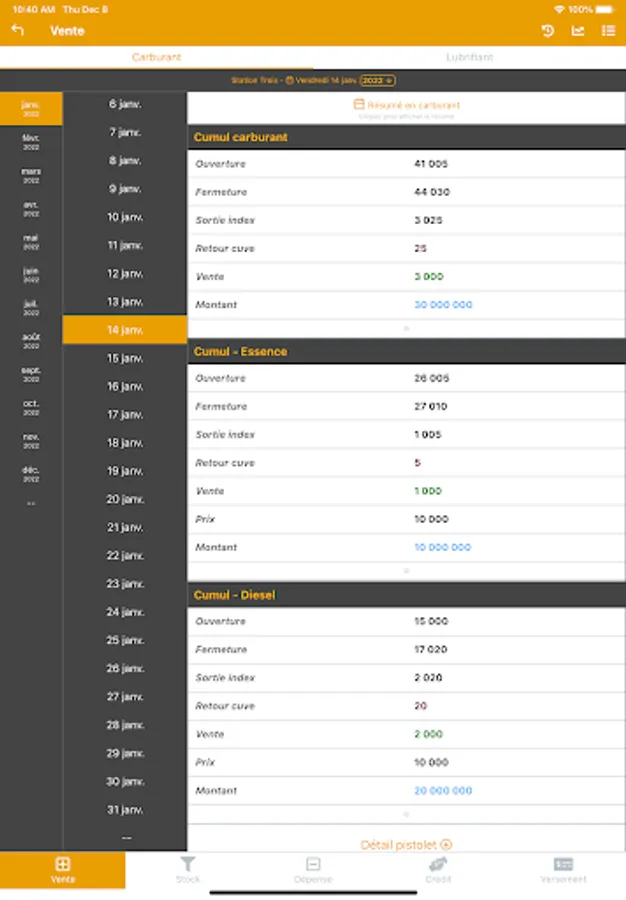626x900 pixels.
Task: Tap the back arrow icon
Action: [x=17, y=30]
